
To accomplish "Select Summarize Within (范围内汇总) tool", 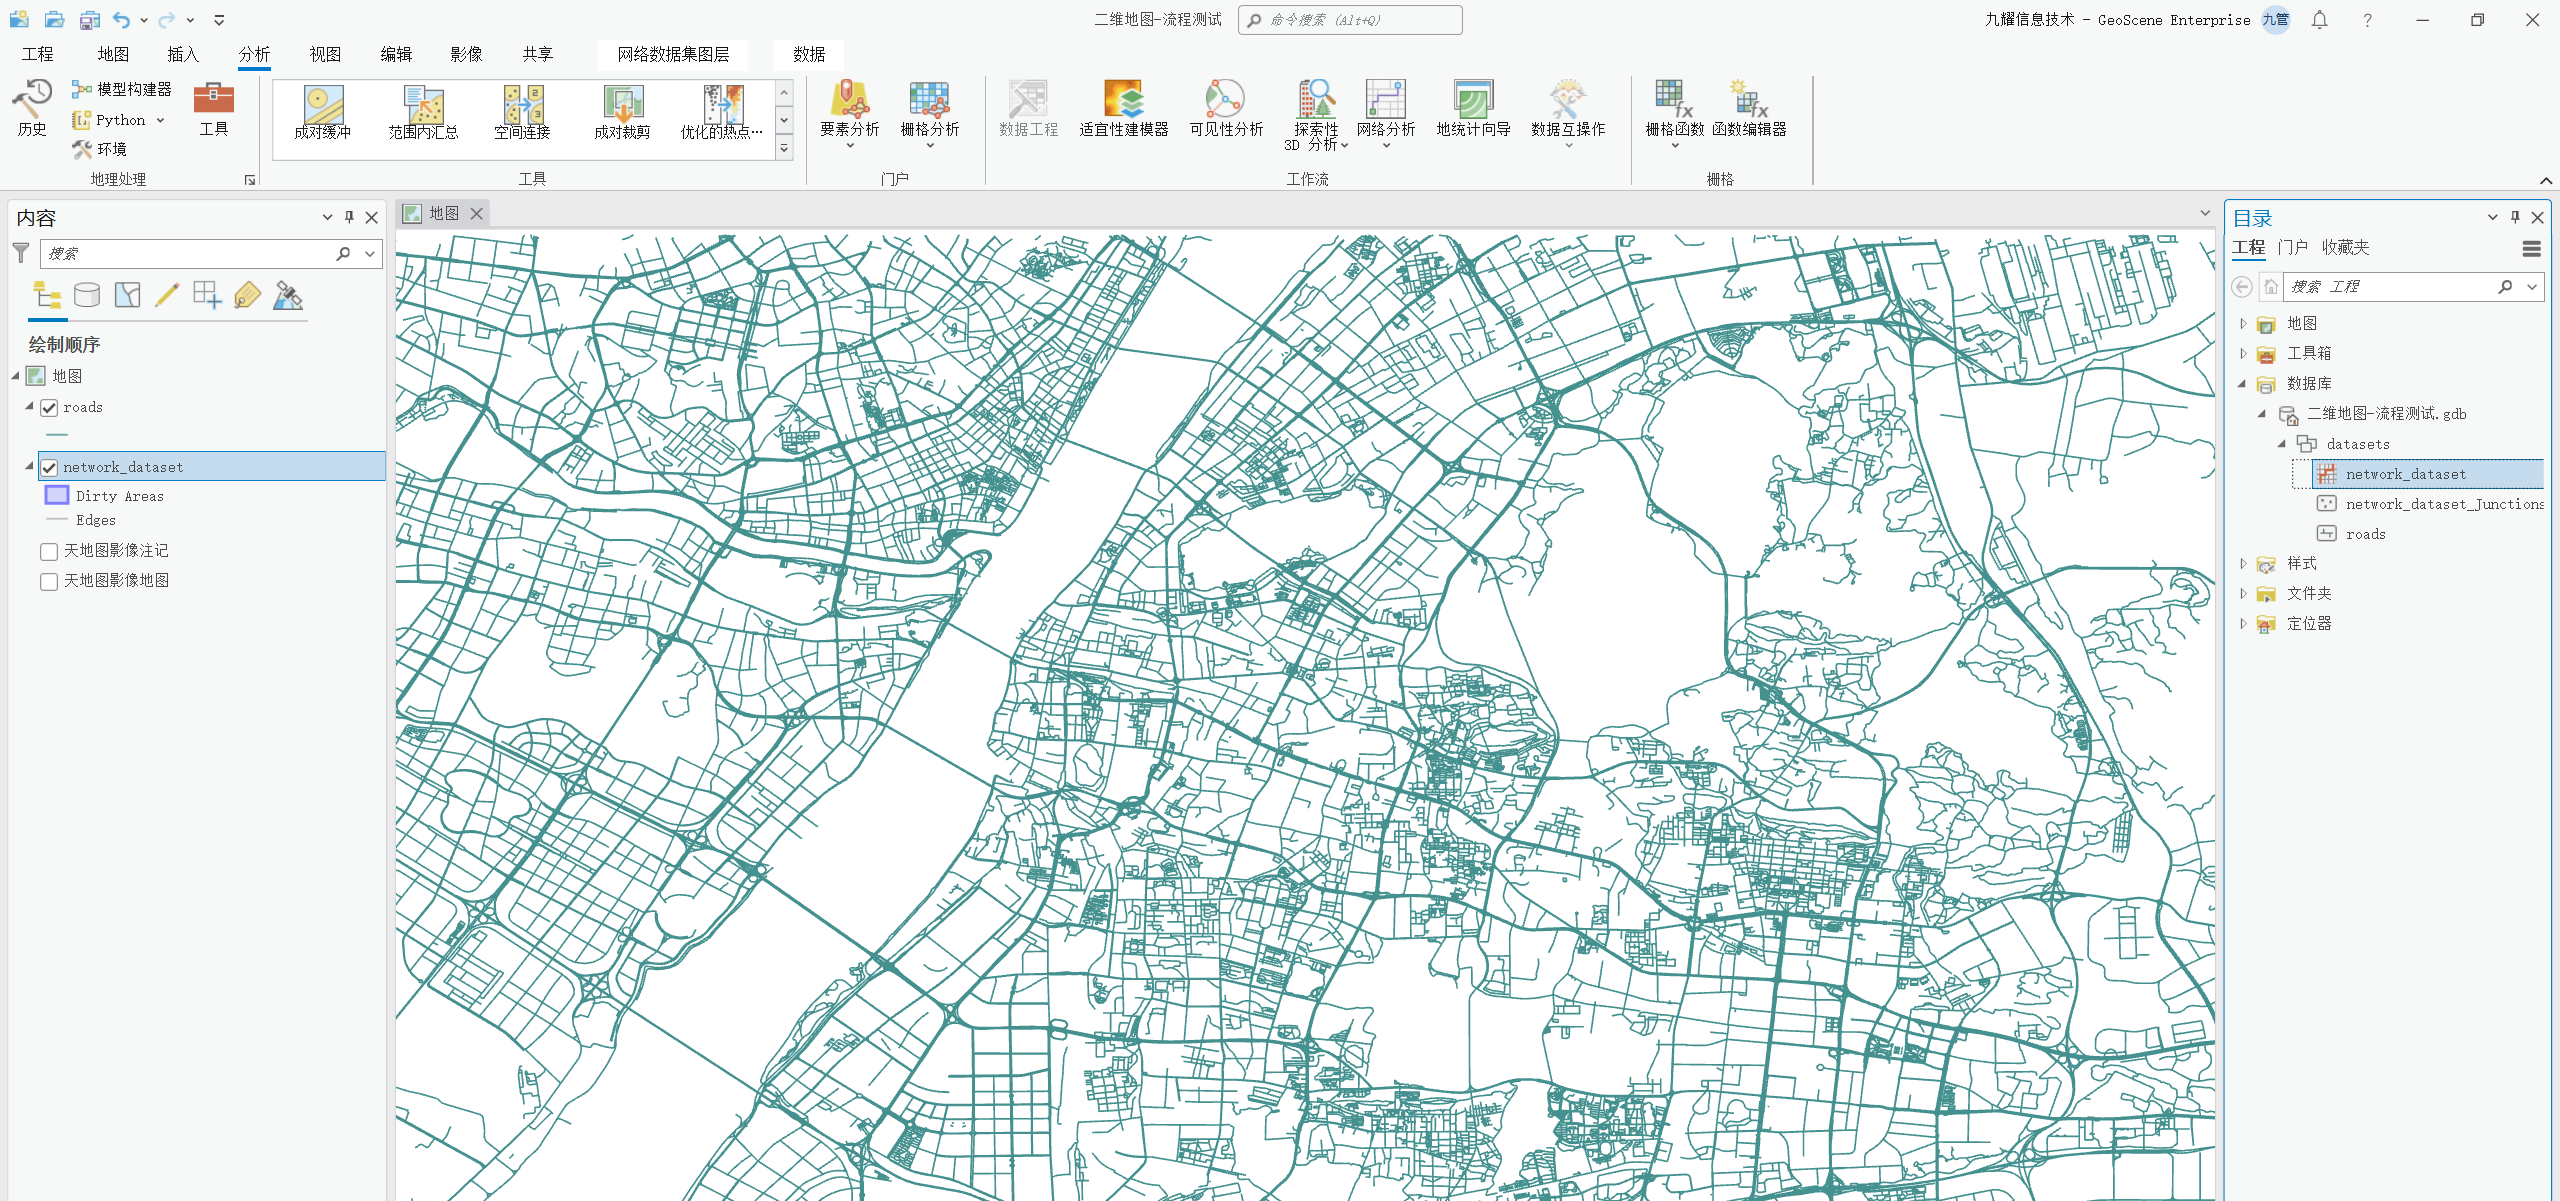I will coord(423,112).
